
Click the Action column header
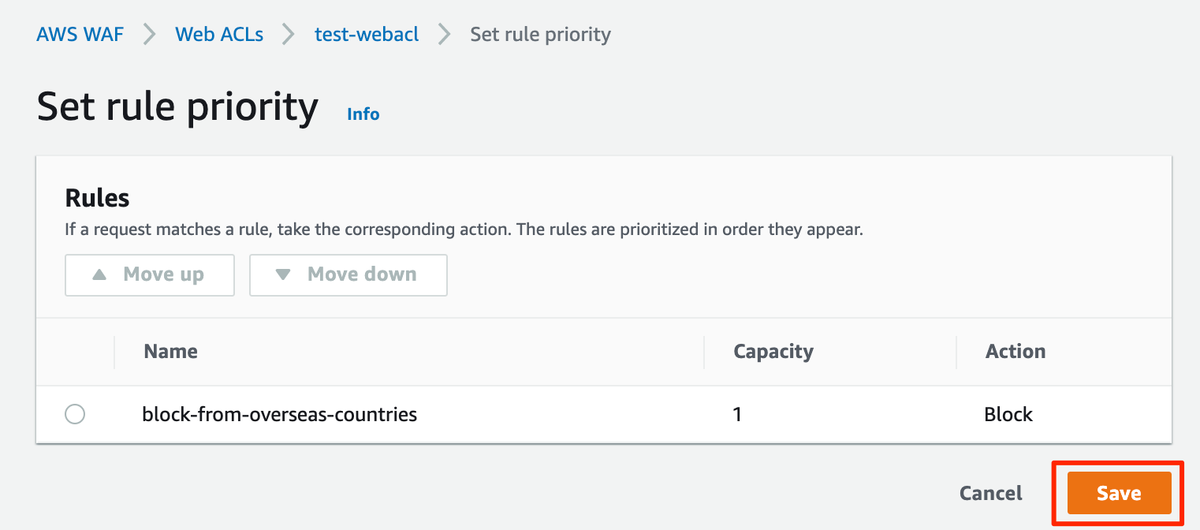pos(1015,351)
